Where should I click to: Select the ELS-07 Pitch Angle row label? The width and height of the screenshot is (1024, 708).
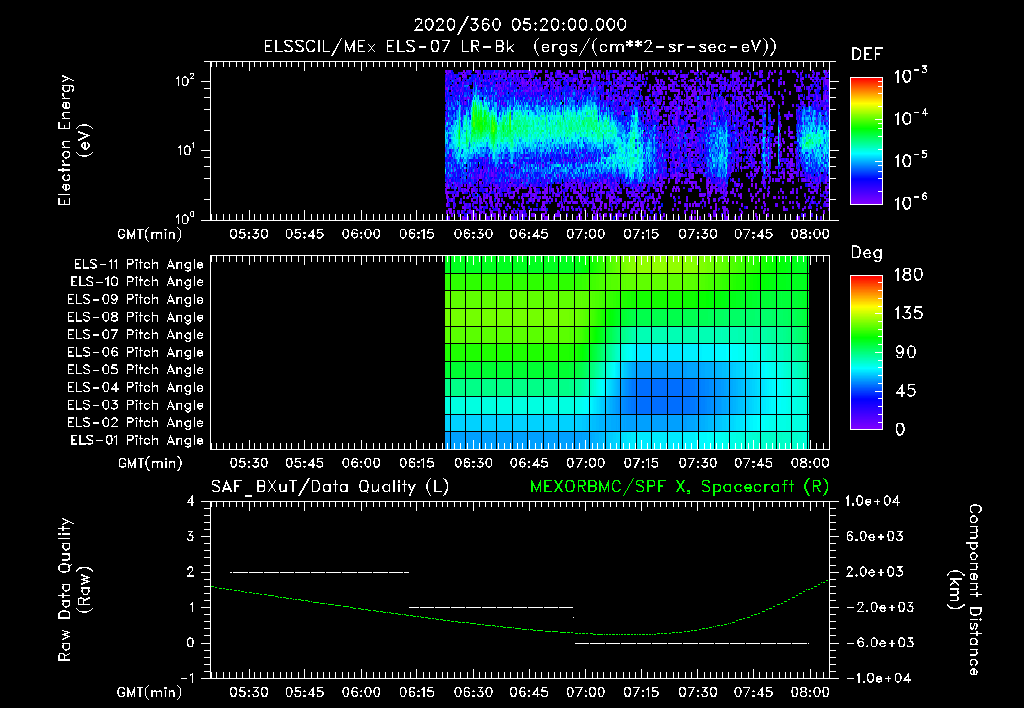[x=136, y=335]
